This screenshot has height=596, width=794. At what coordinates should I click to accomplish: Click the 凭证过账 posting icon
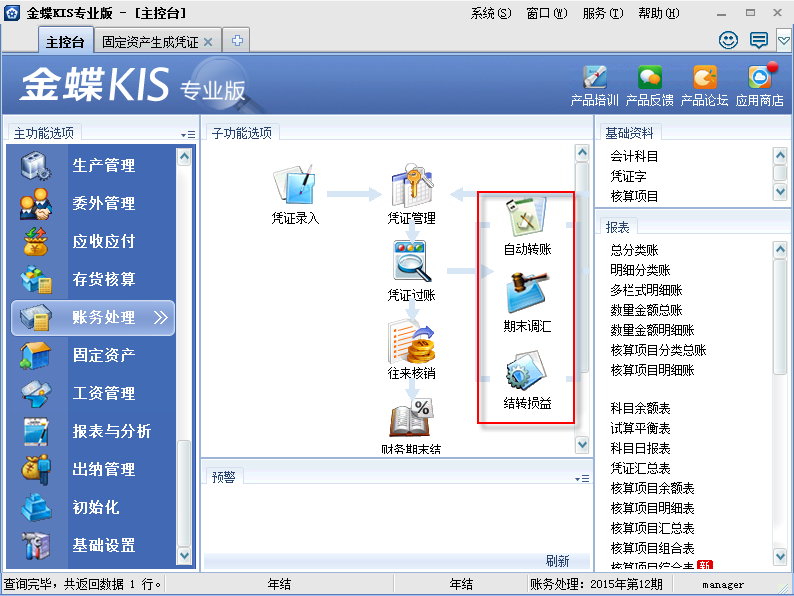click(x=411, y=263)
